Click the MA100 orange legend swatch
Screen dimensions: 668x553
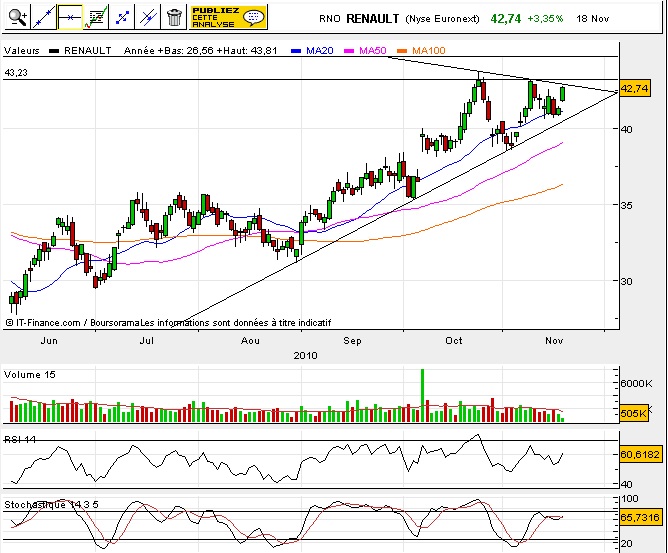pyautogui.click(x=402, y=51)
